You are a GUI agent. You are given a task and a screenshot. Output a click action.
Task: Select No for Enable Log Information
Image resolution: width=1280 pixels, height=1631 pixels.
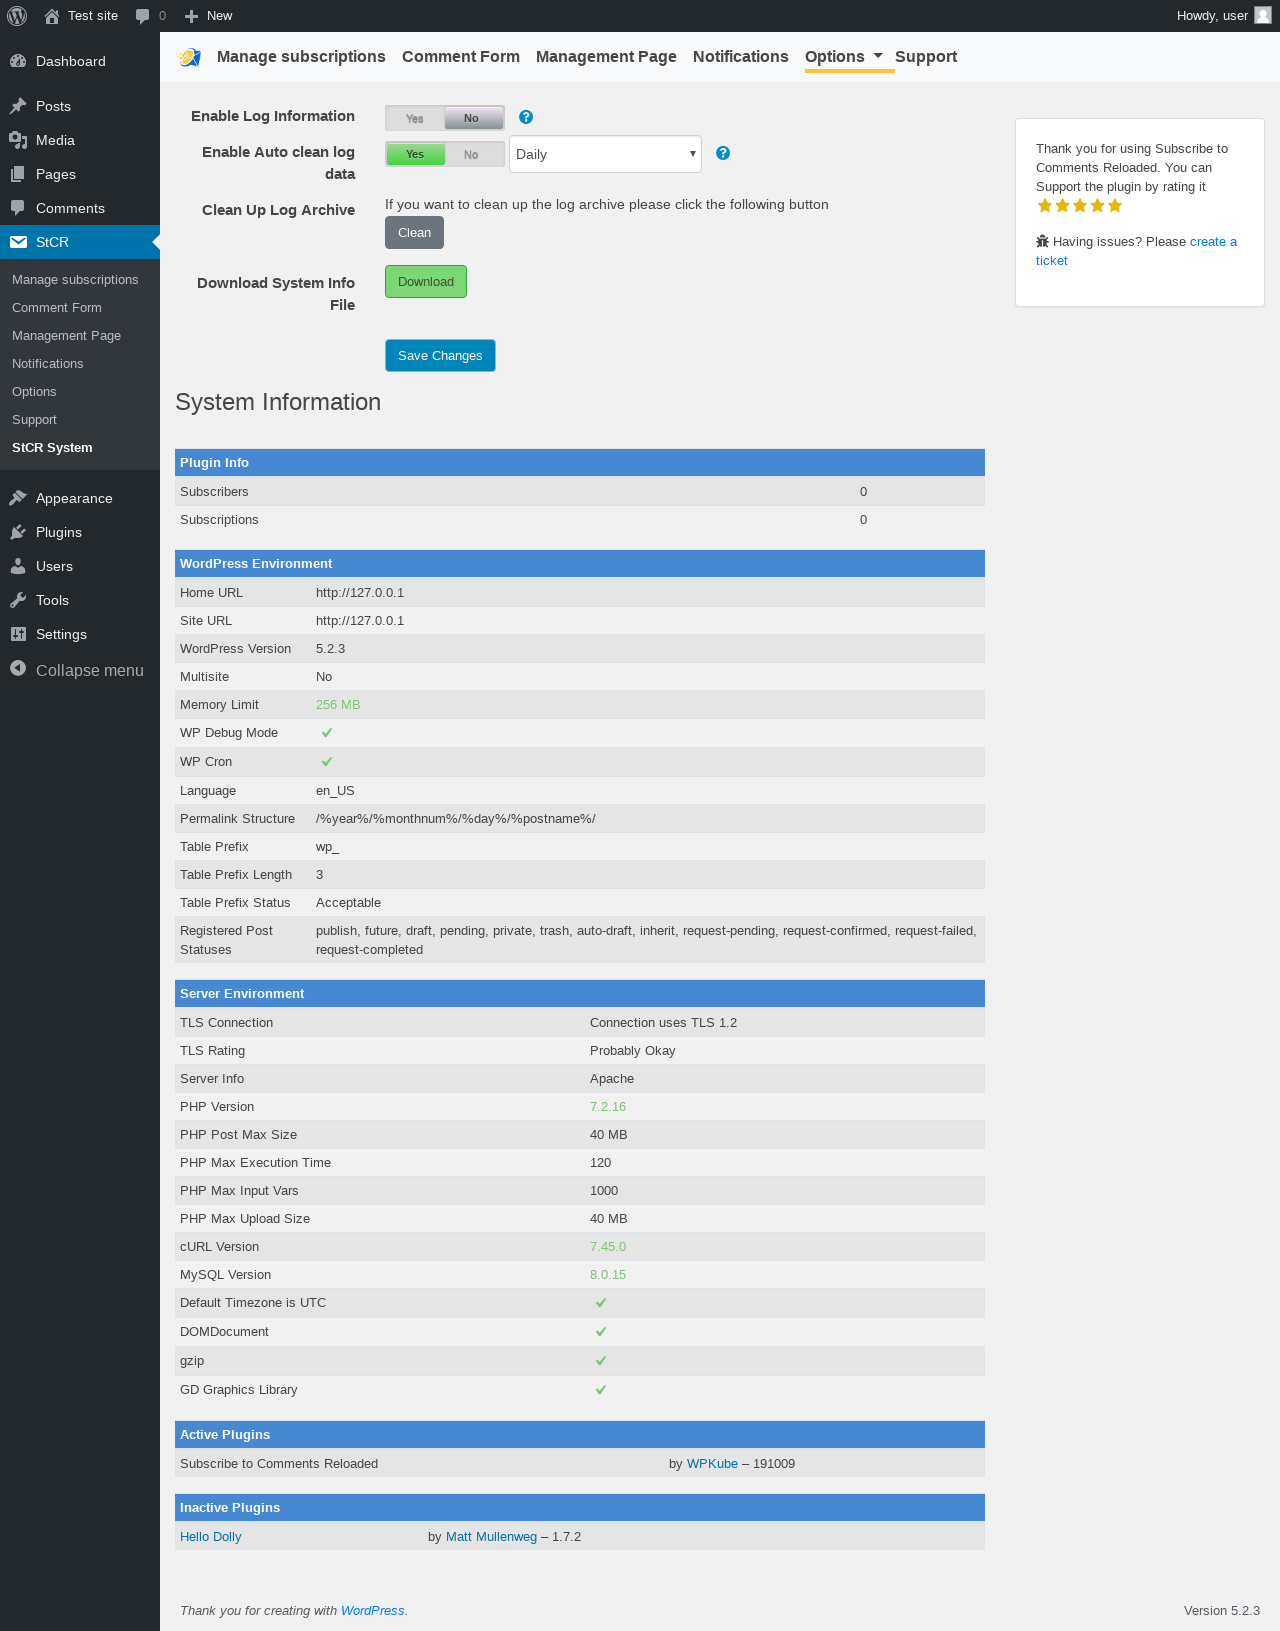point(472,118)
